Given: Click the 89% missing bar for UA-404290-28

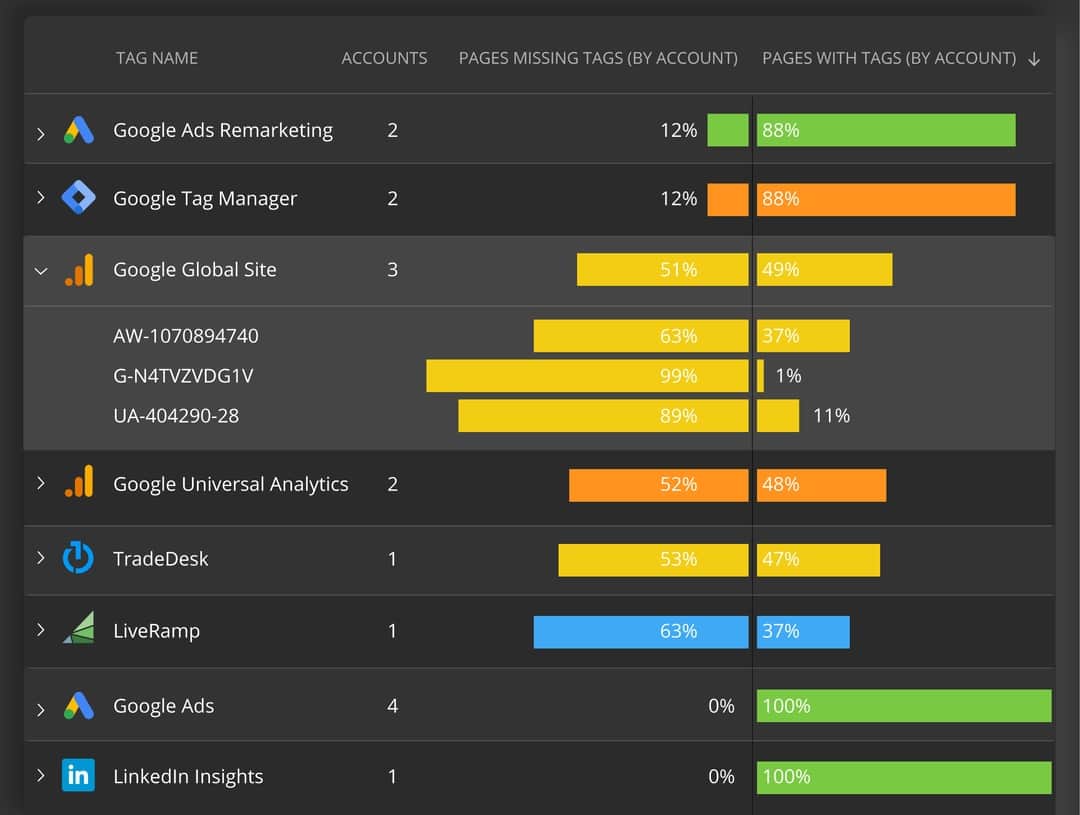Looking at the screenshot, I should tap(603, 416).
